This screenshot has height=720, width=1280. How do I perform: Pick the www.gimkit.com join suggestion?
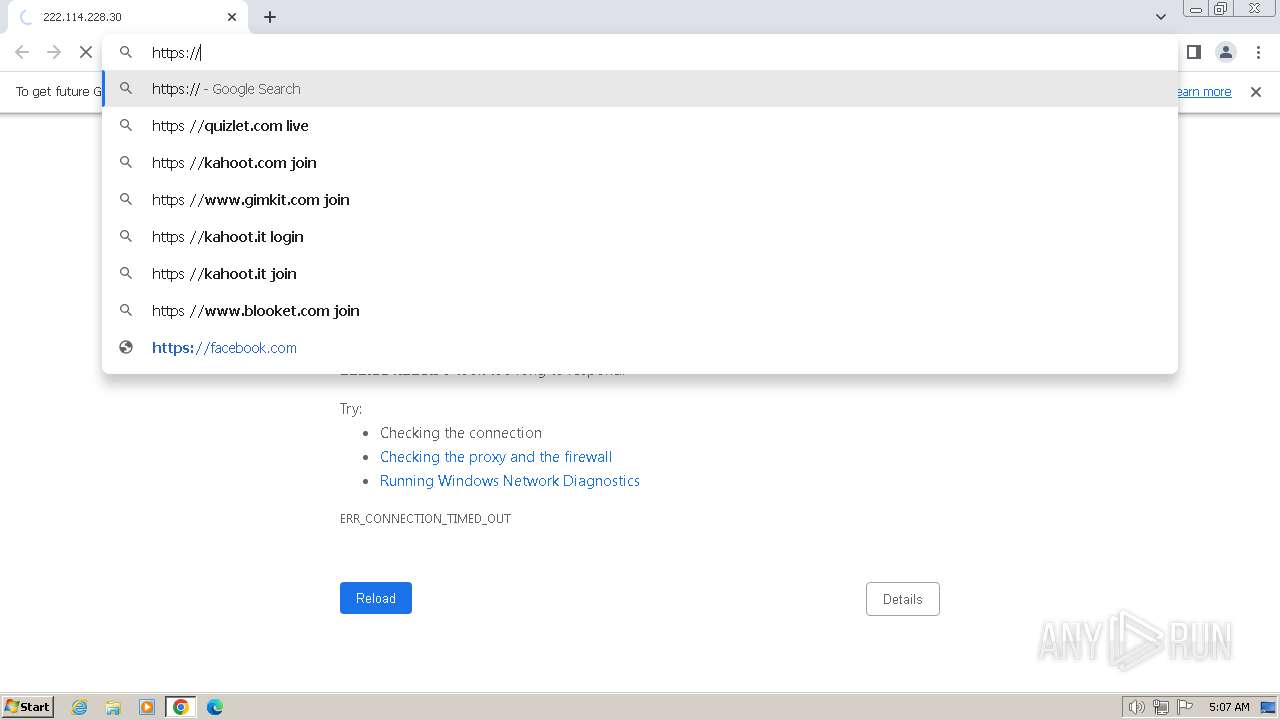250,200
